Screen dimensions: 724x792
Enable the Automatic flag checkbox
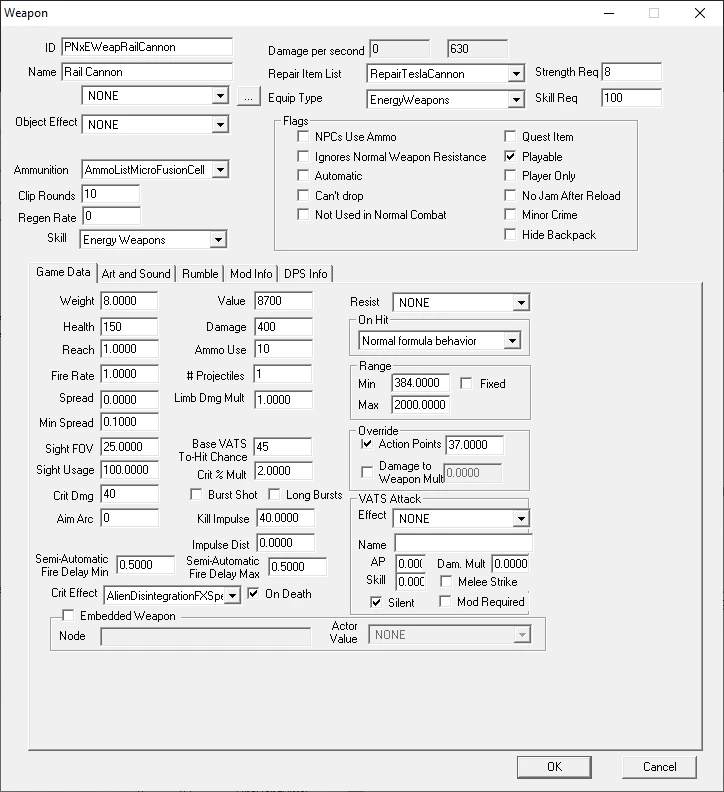(x=303, y=176)
